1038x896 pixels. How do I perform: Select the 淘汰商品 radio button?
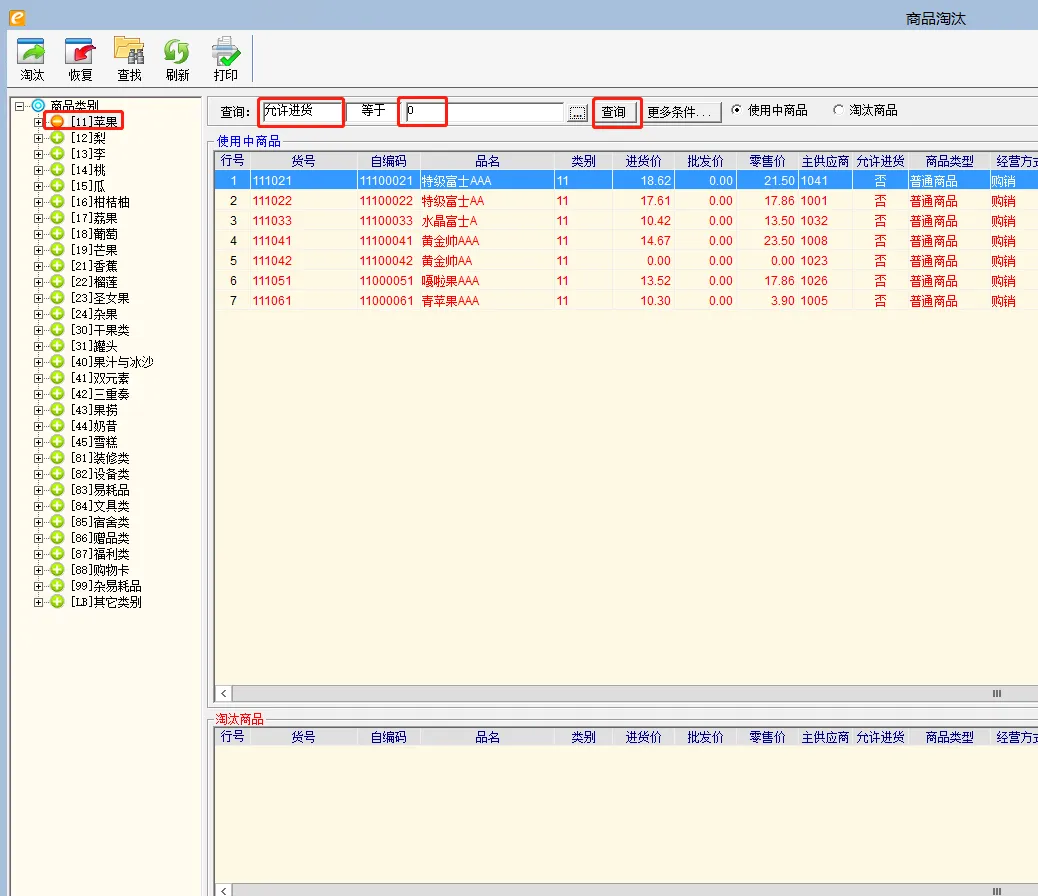(x=838, y=111)
